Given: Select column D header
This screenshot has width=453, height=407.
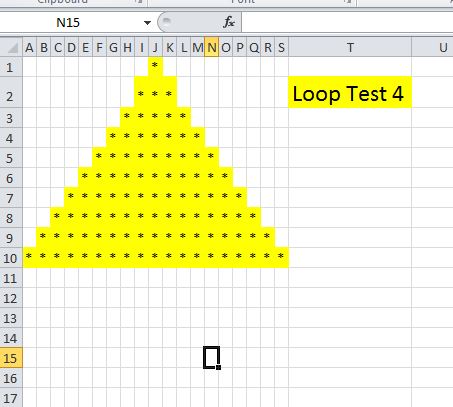Looking at the screenshot, I should coord(71,48).
